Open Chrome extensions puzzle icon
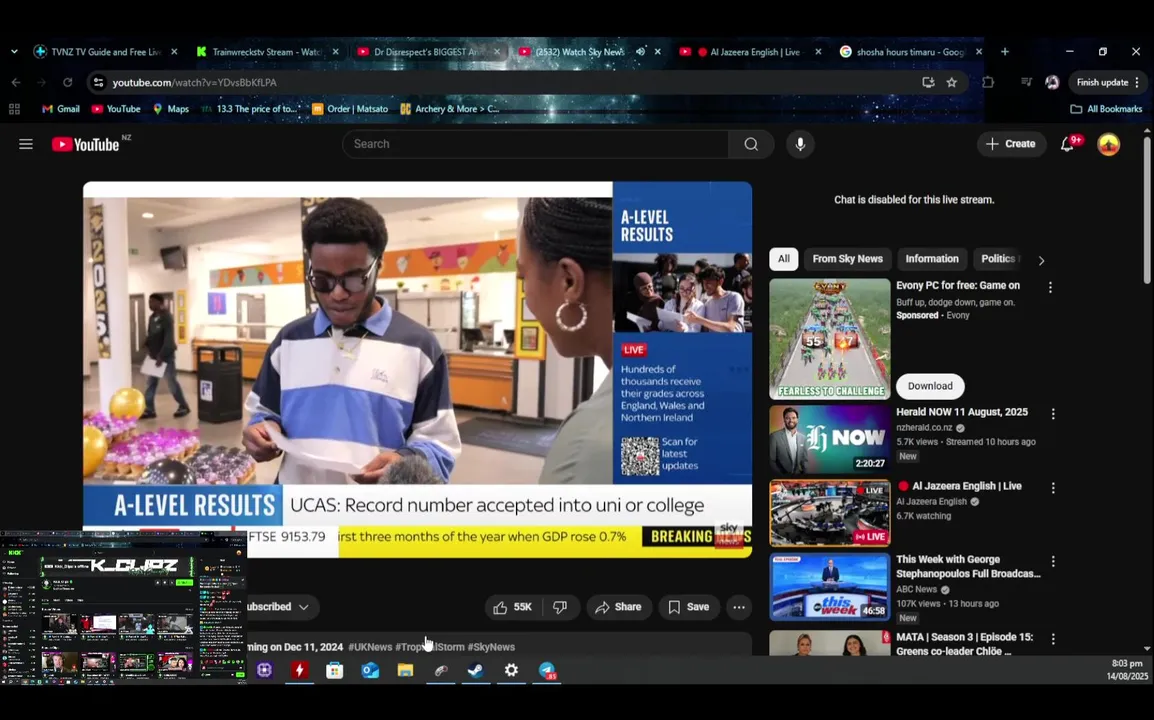Screen dimensions: 1154x720 click(988, 82)
